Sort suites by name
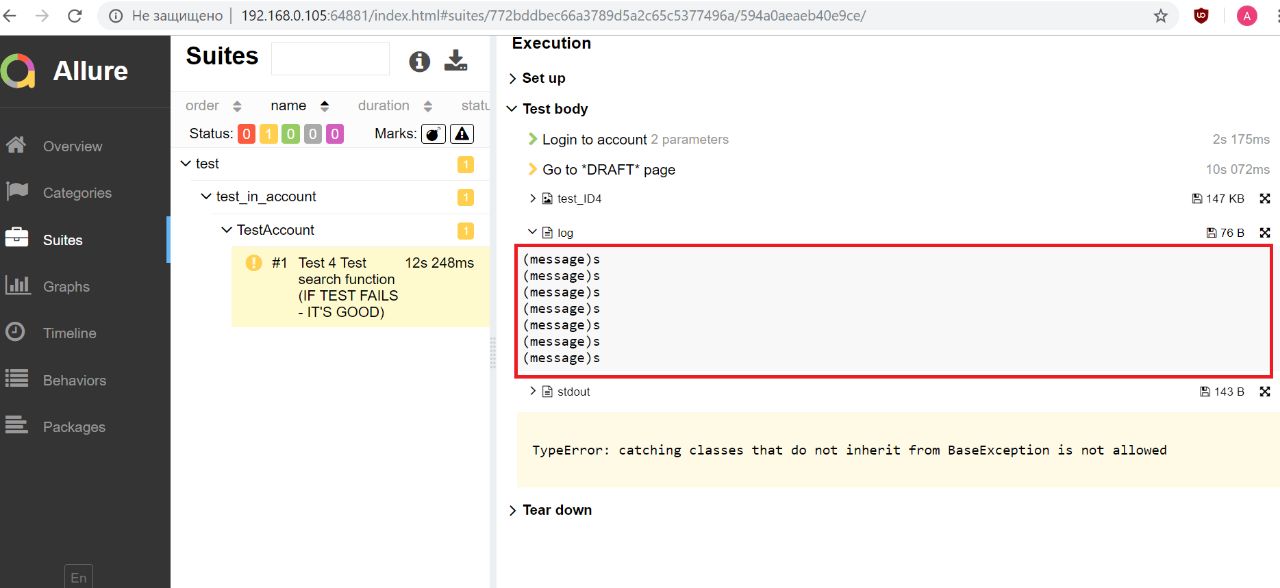The image size is (1280, 588). 301,105
